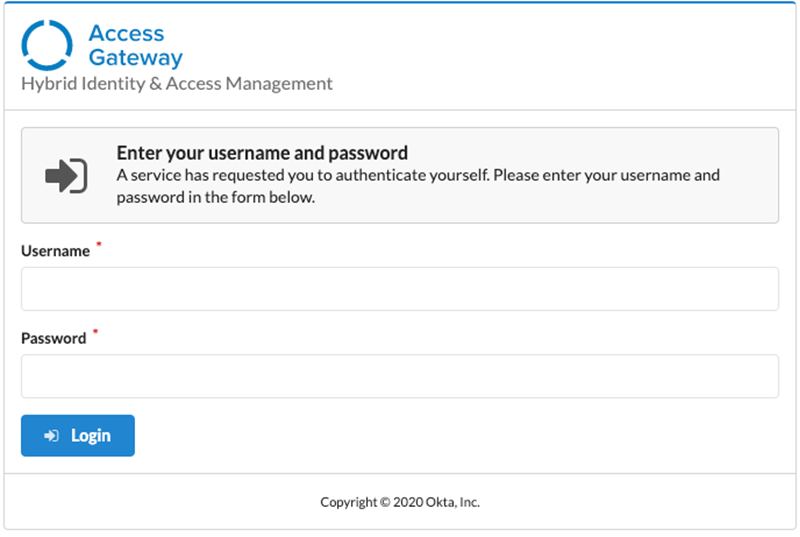The width and height of the screenshot is (800, 537).
Task: Click the word "Gateway" in the logo
Action: [x=135, y=57]
